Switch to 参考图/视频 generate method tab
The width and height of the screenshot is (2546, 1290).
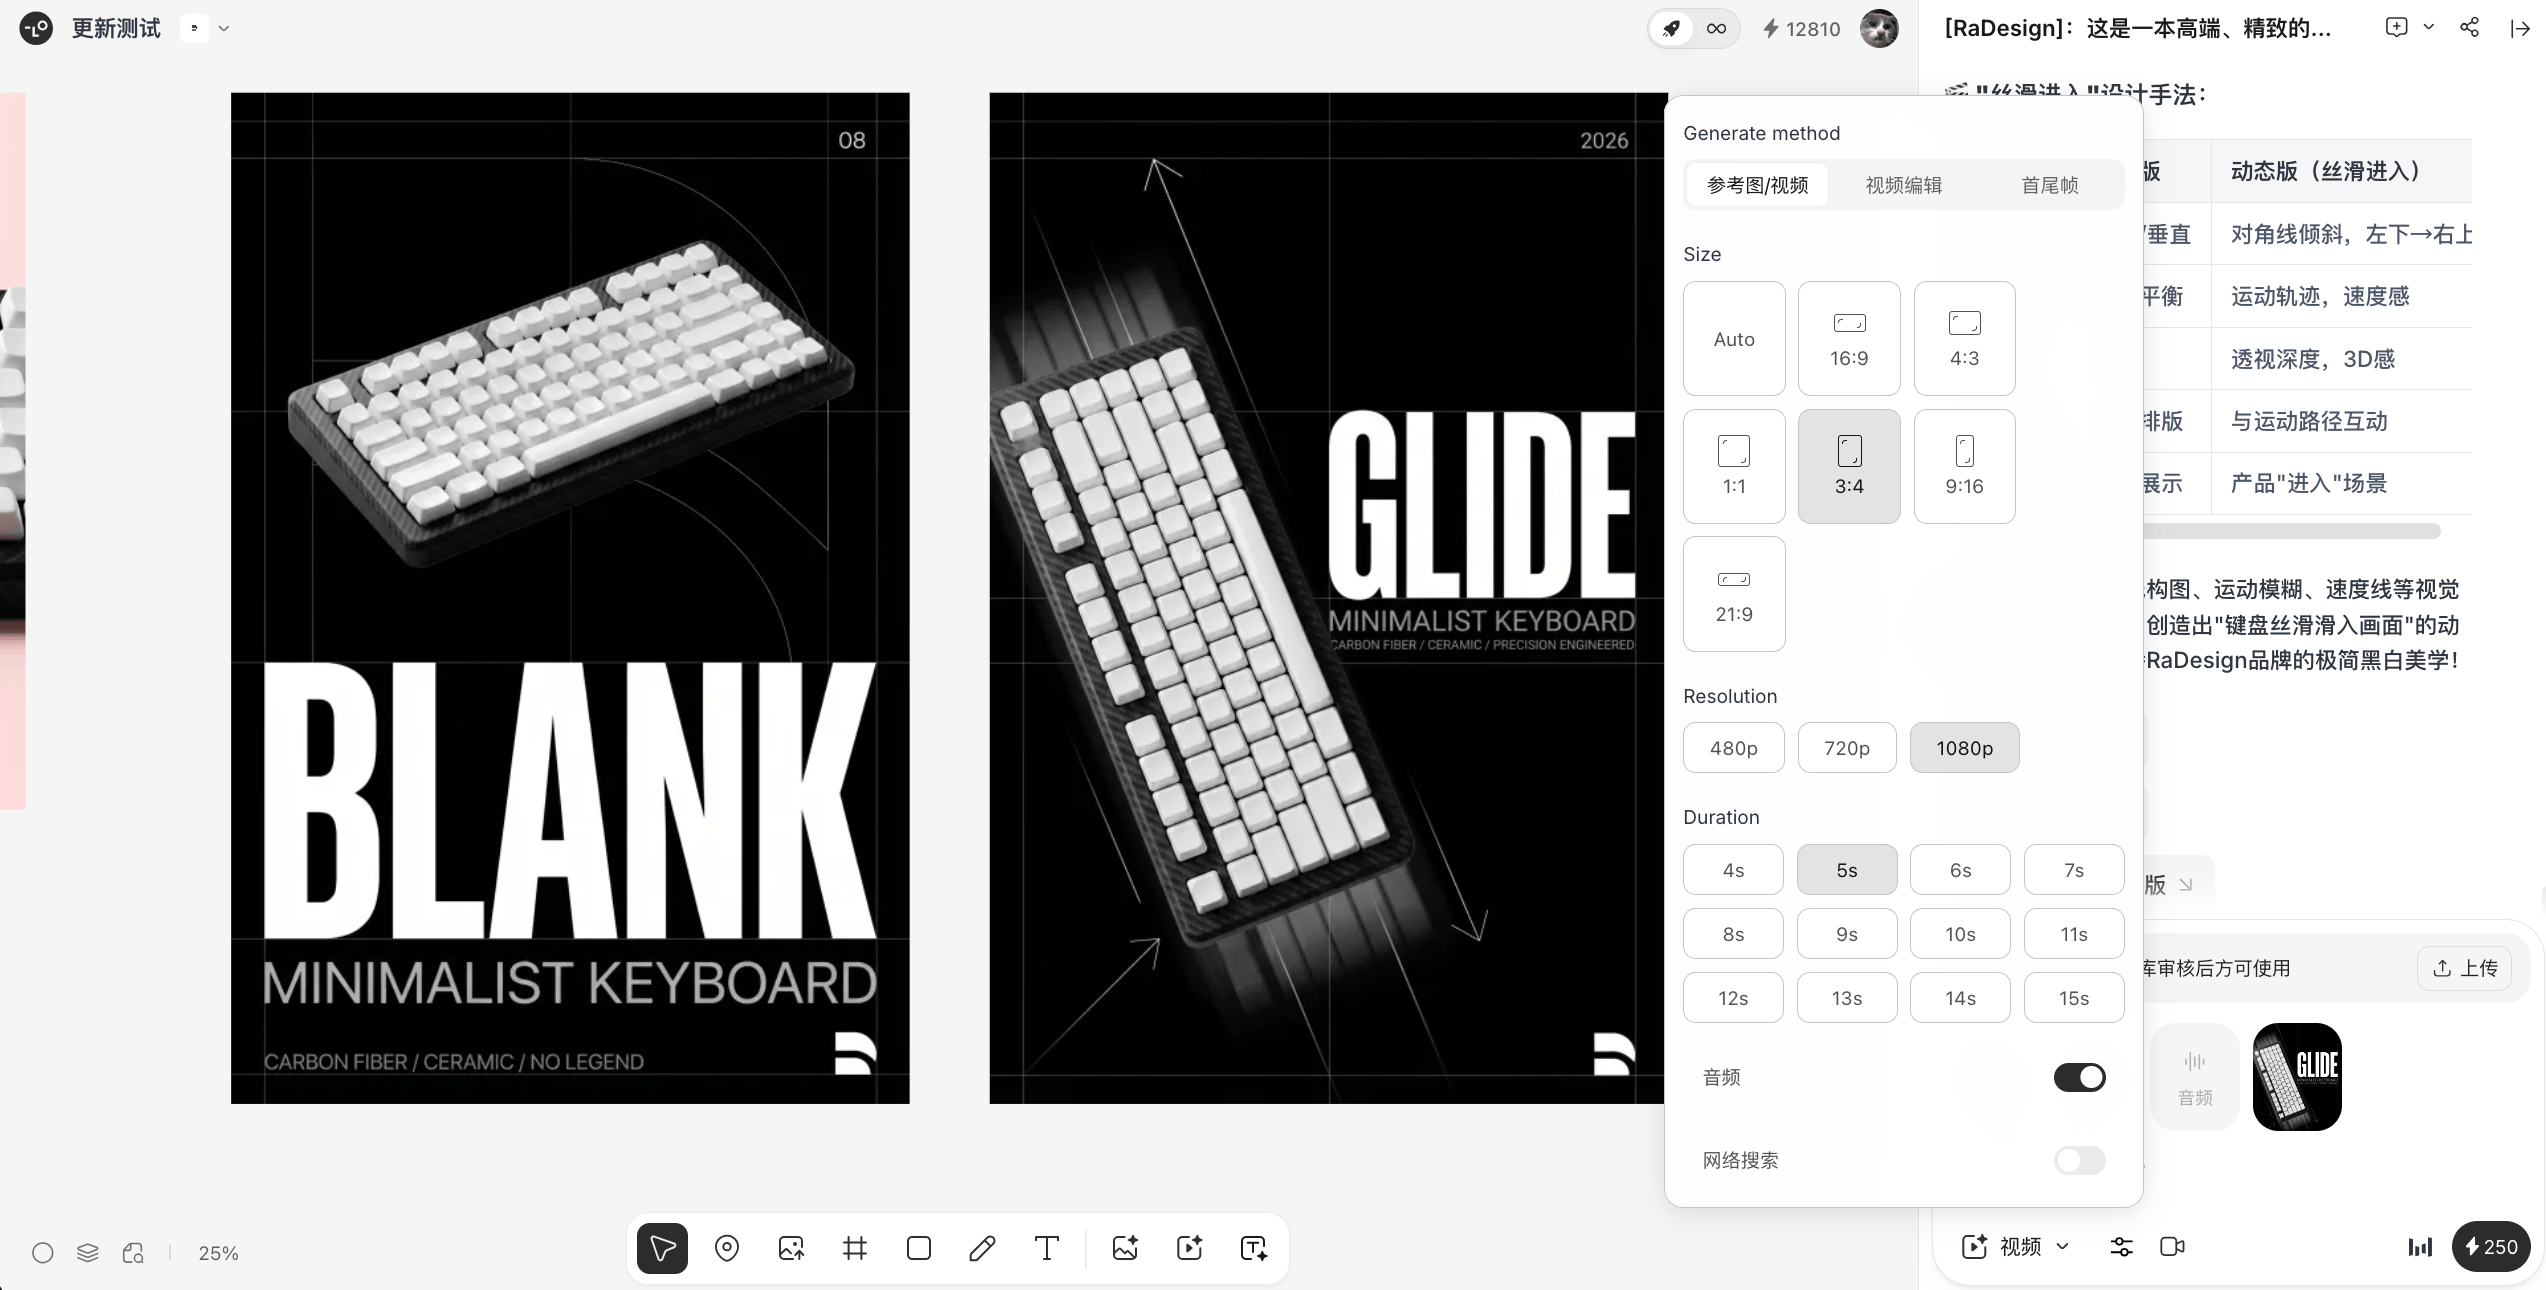tap(1757, 185)
